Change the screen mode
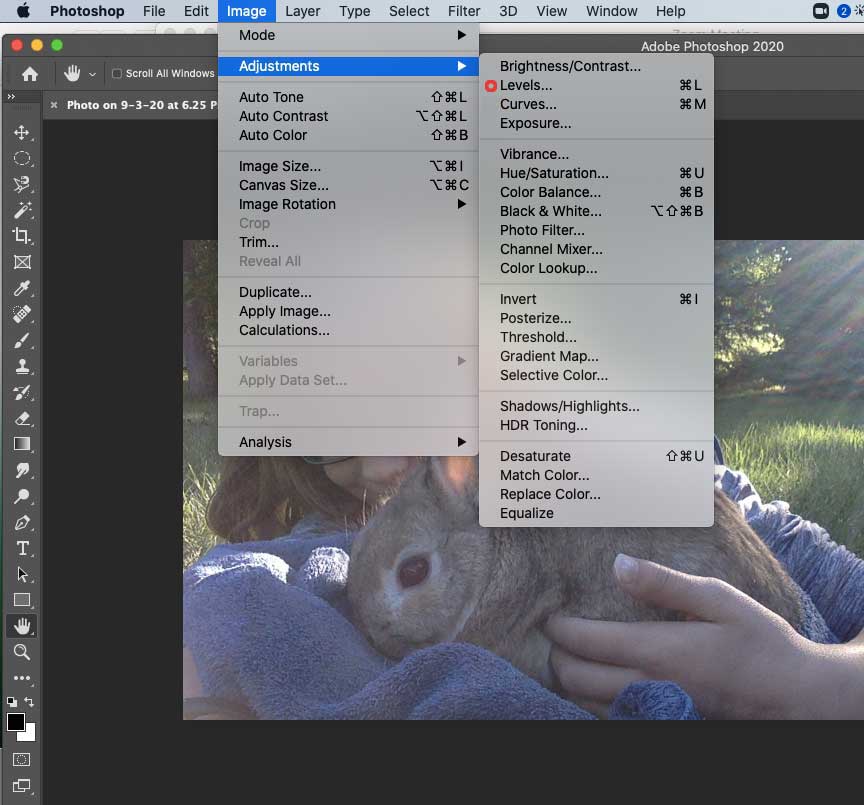Screen dimensions: 864x805 point(21,786)
